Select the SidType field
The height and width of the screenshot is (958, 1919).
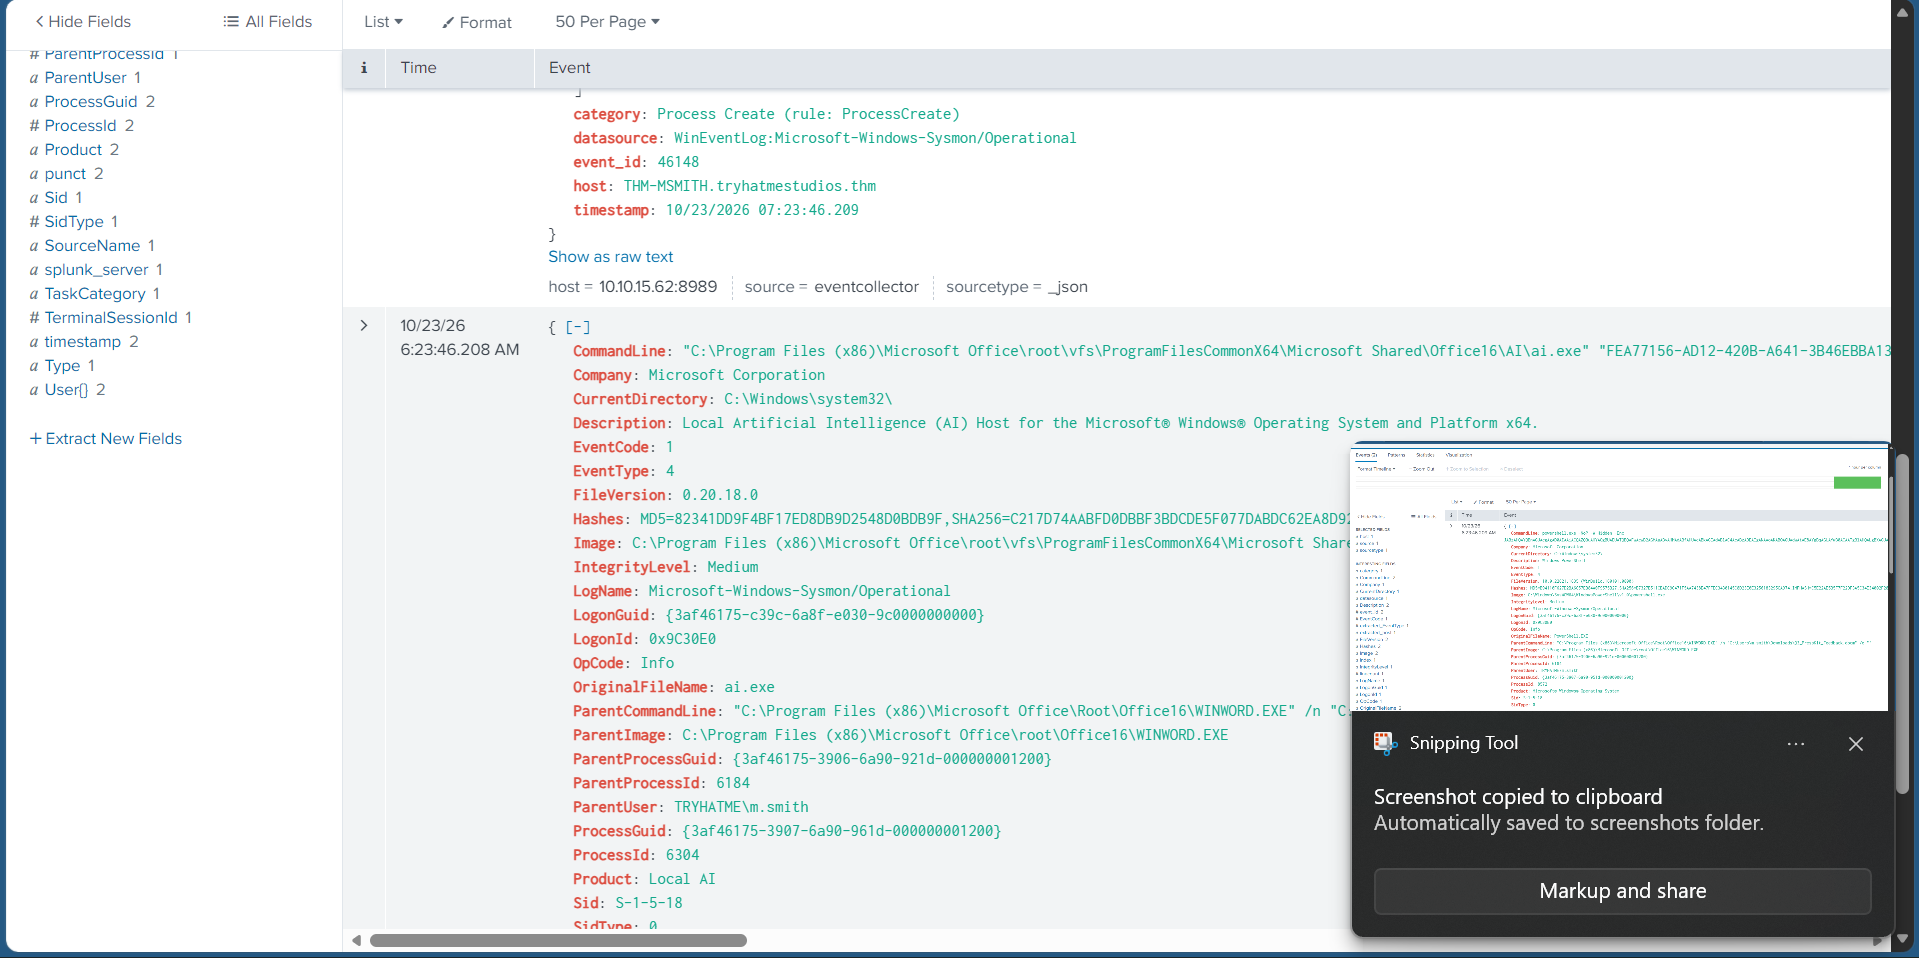pyautogui.click(x=74, y=222)
